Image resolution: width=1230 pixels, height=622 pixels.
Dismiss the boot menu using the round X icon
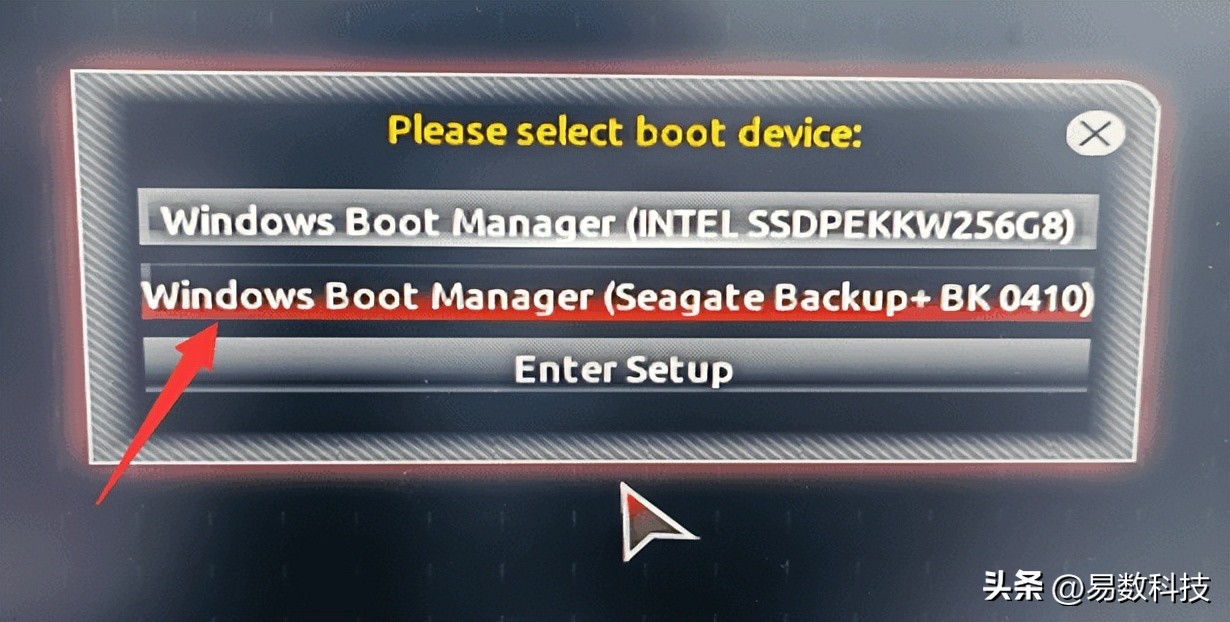pos(1095,133)
